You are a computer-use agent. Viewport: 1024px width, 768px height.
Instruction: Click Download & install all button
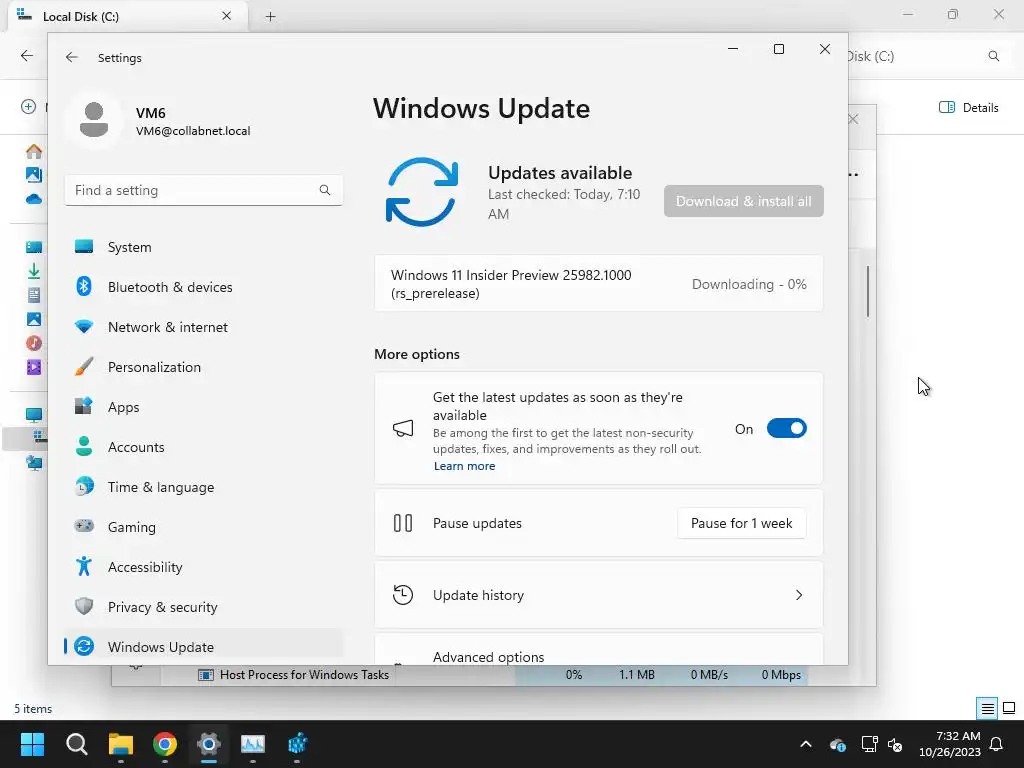coord(744,201)
